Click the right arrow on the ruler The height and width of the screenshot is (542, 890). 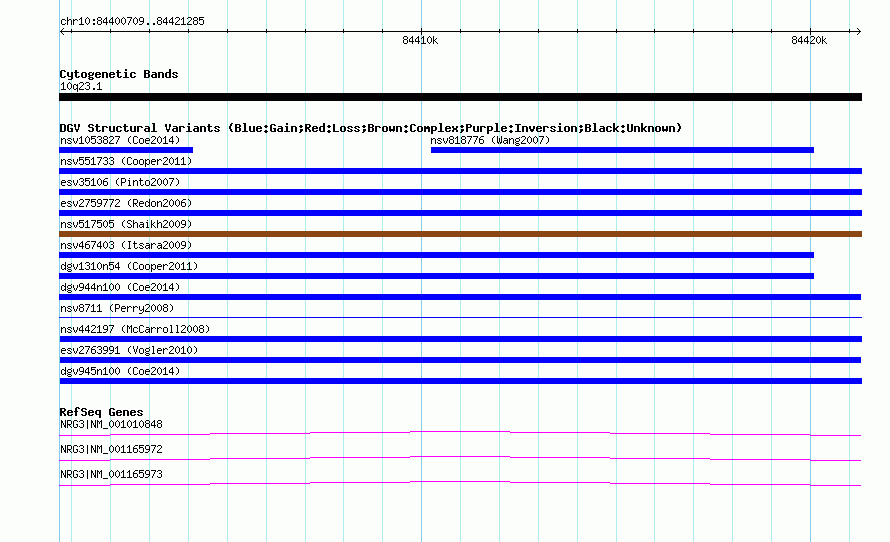click(x=858, y=31)
